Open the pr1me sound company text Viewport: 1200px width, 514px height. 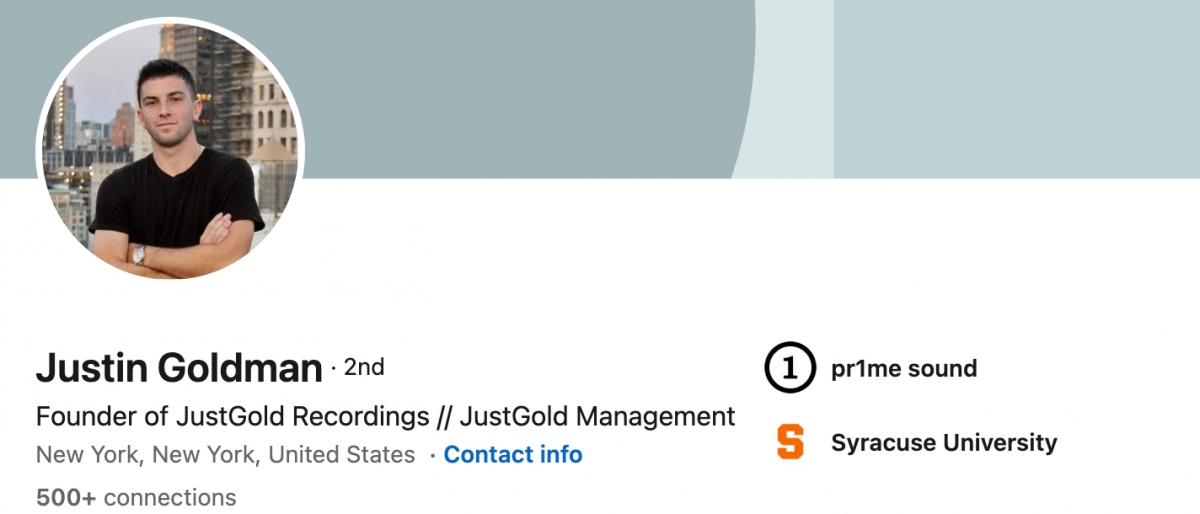tap(903, 369)
